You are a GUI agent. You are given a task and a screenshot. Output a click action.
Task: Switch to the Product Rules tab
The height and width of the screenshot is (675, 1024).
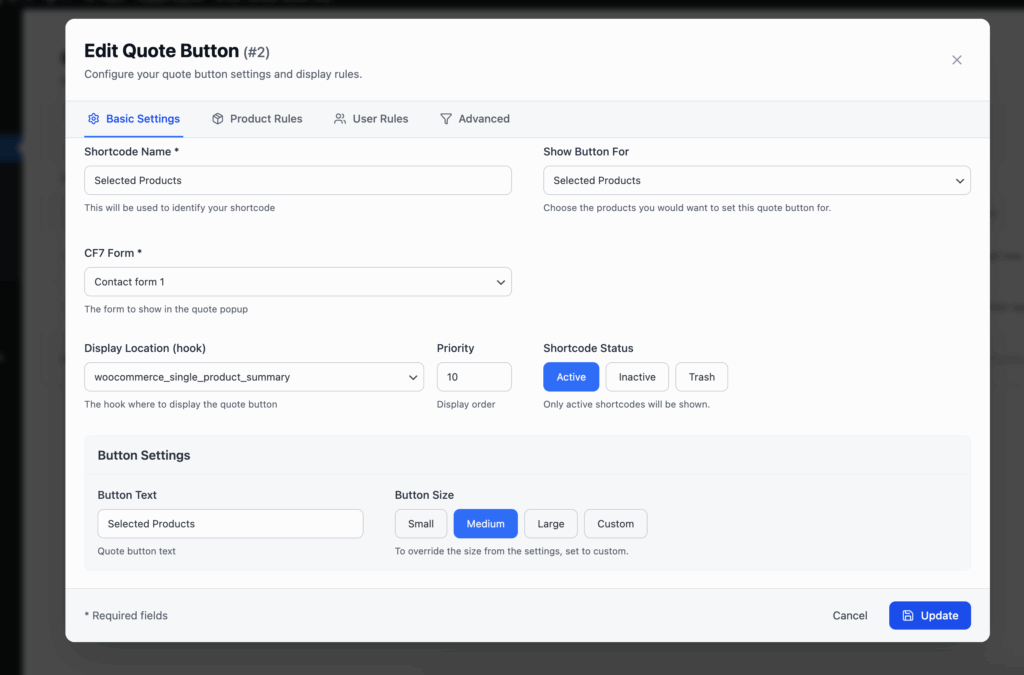pos(265,119)
